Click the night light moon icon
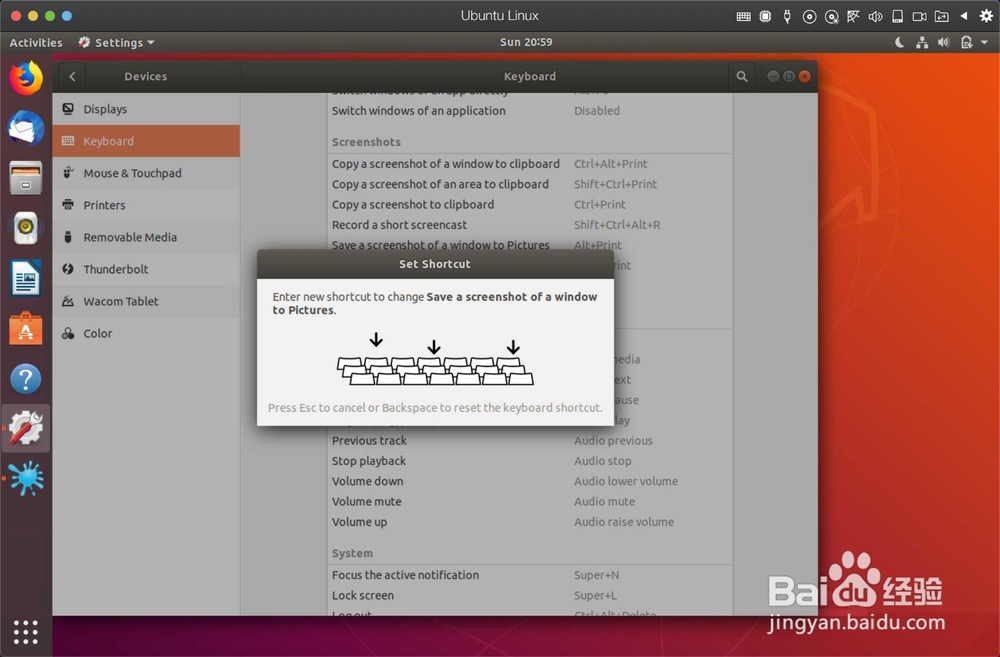 (899, 43)
